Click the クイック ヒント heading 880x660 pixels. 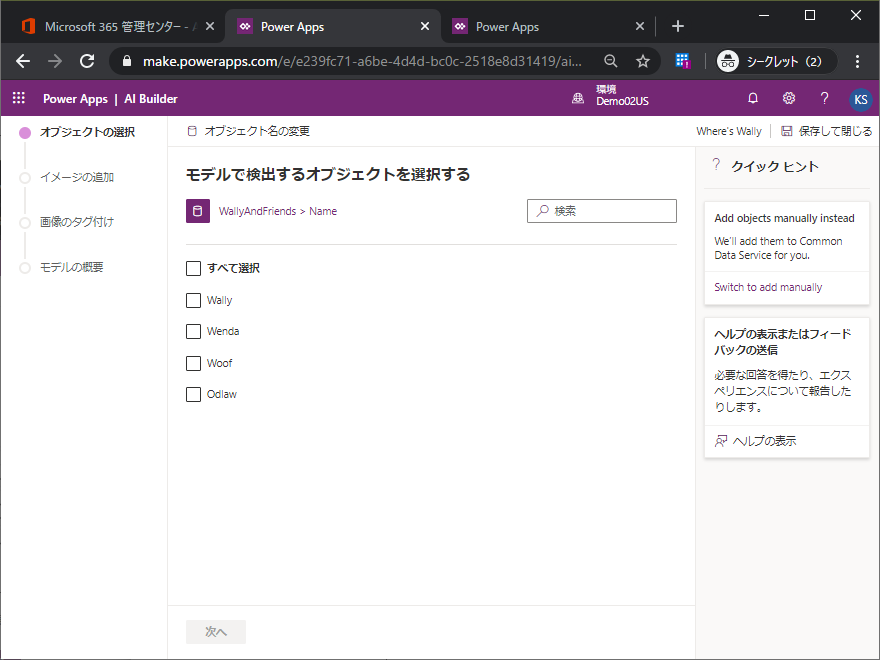click(x=774, y=166)
